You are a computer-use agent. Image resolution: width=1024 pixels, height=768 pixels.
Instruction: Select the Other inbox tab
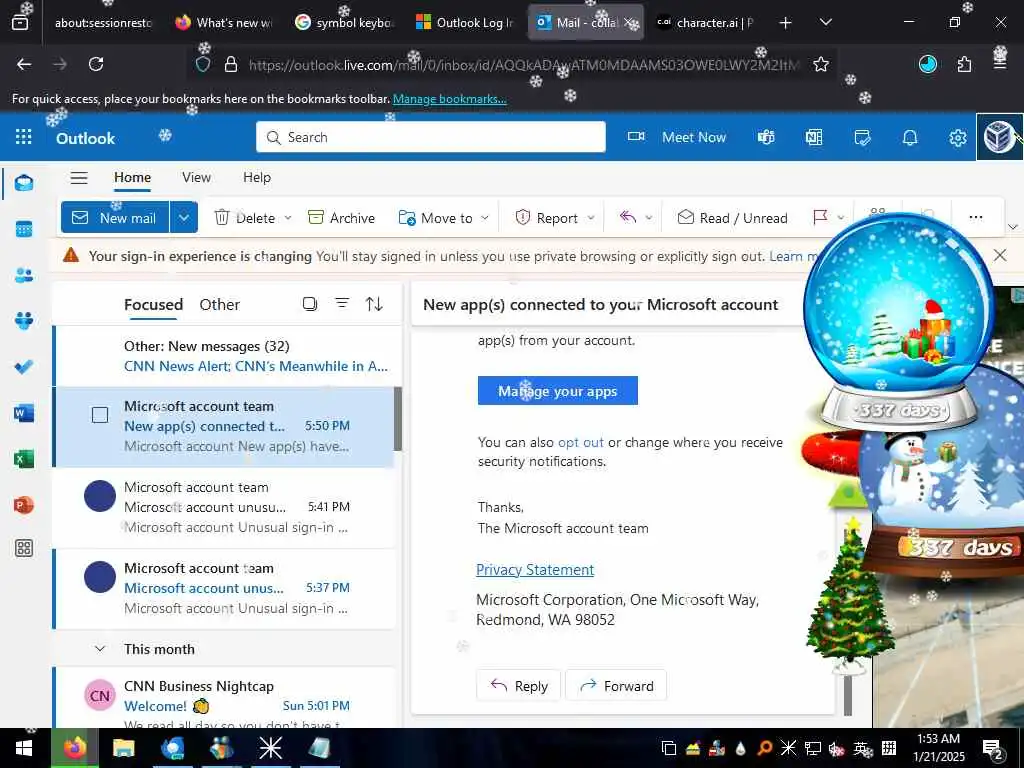click(x=219, y=305)
